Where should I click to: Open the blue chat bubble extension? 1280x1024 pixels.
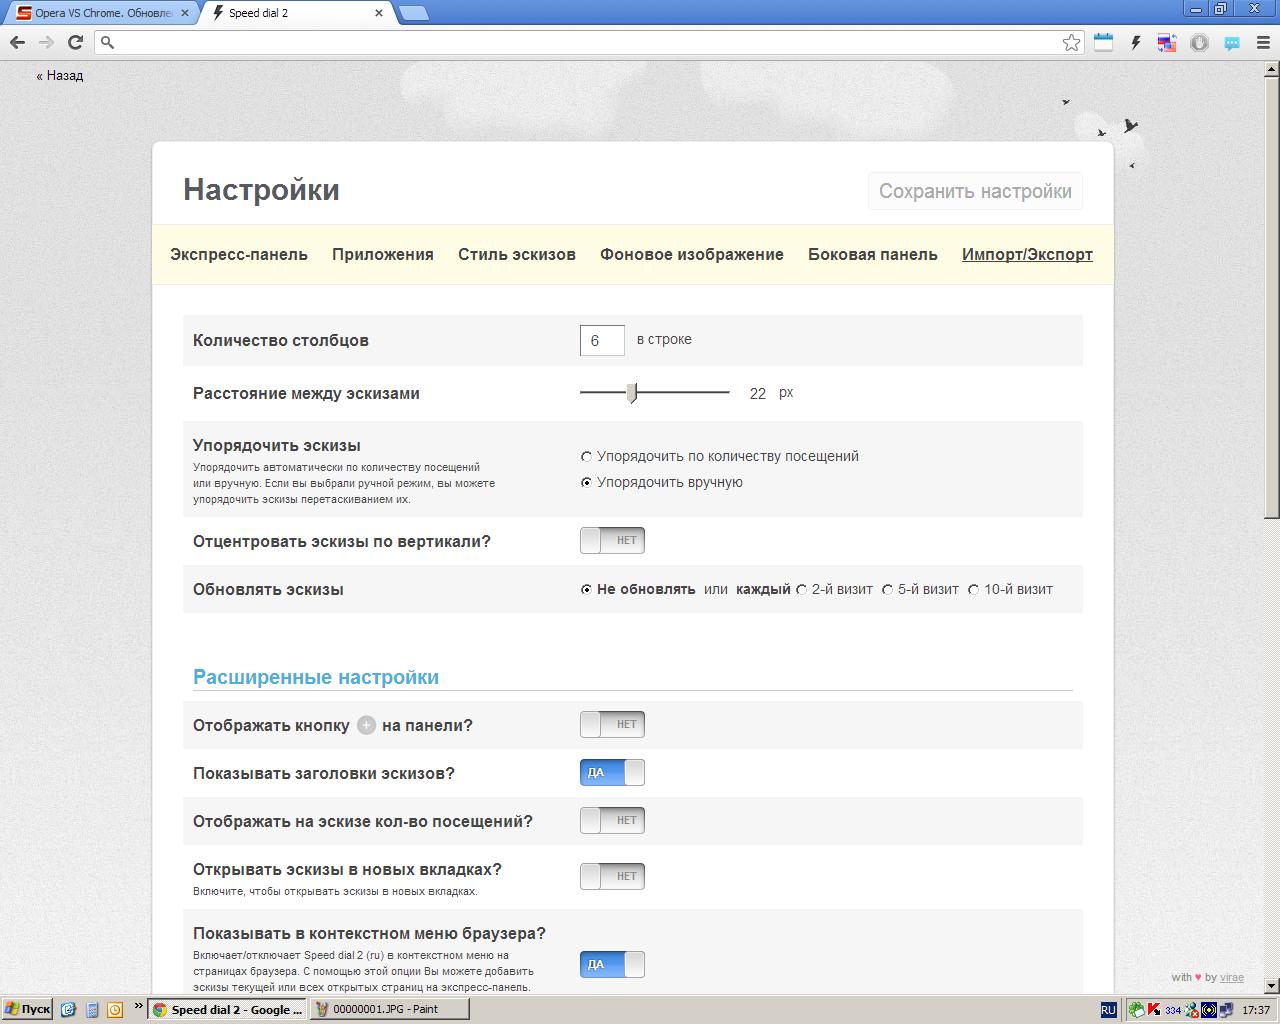tap(1232, 42)
